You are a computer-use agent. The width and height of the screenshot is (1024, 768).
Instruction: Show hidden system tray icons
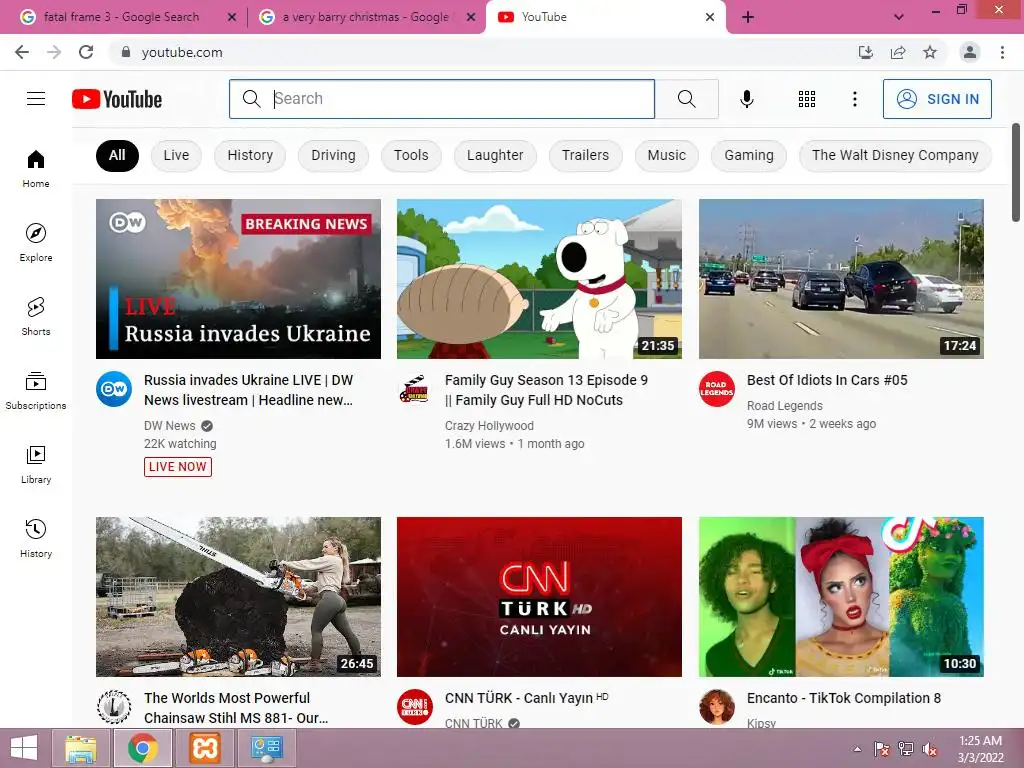tap(857, 749)
